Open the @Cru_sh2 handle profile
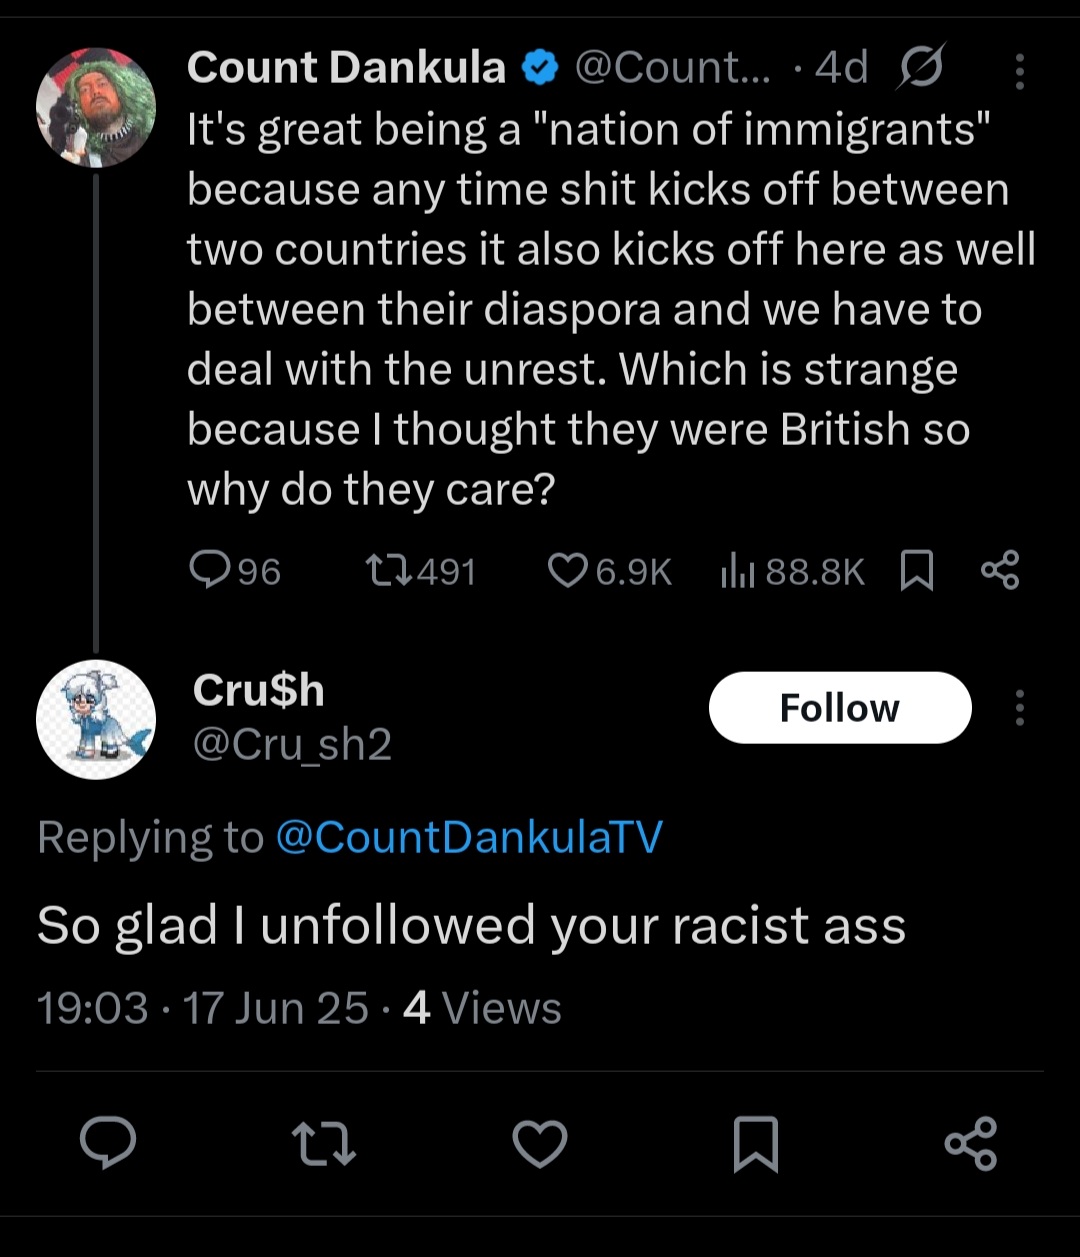Image resolution: width=1080 pixels, height=1257 pixels. tap(292, 745)
